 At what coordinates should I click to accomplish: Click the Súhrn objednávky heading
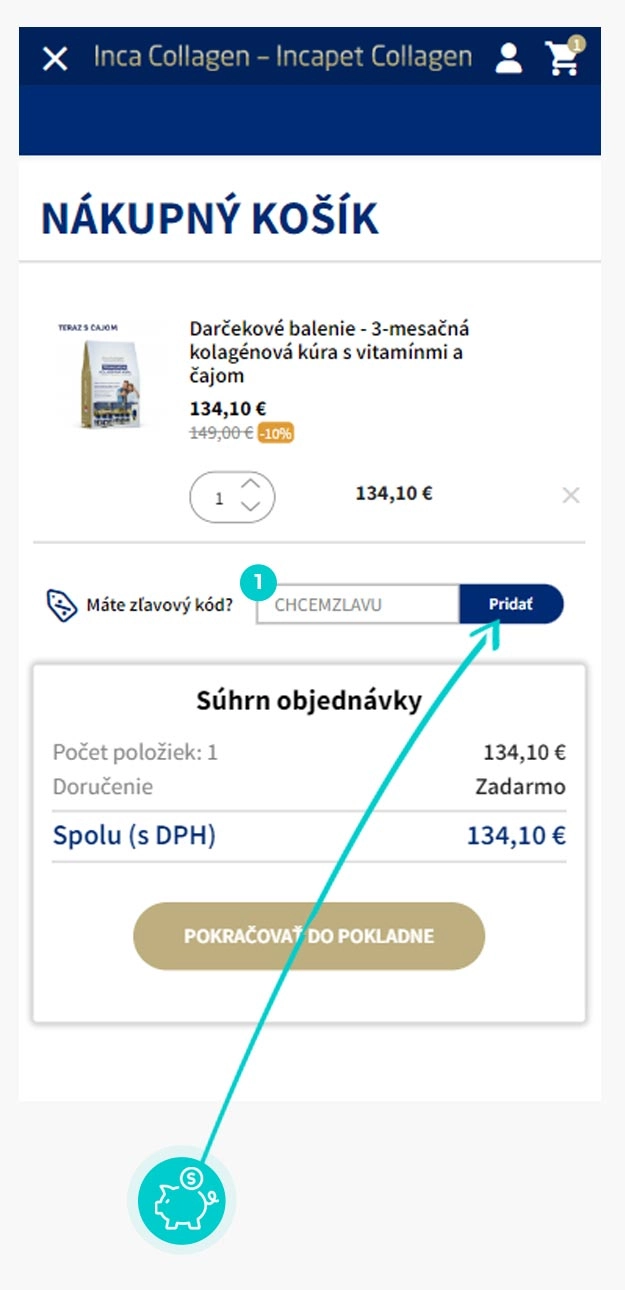pyautogui.click(x=309, y=701)
